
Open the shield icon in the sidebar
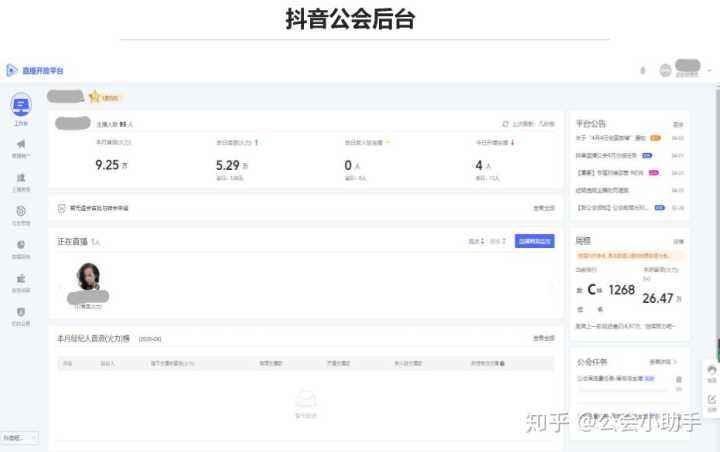pyautogui.click(x=21, y=312)
